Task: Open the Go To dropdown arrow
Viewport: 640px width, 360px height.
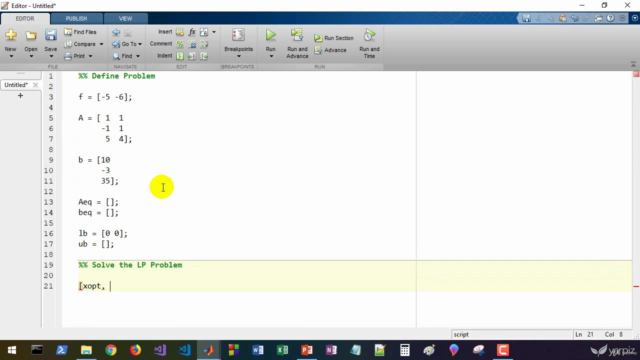Action: point(140,44)
